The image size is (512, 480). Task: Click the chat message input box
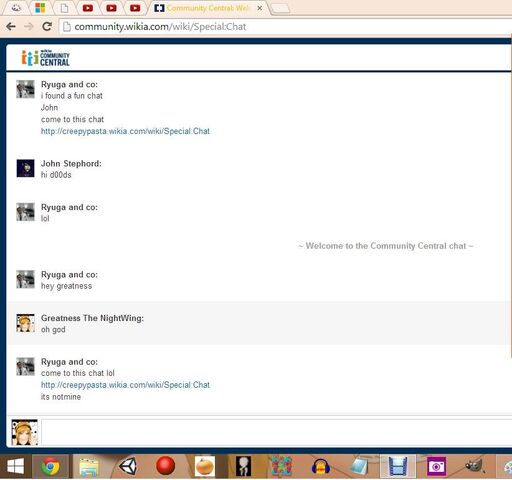pos(276,432)
